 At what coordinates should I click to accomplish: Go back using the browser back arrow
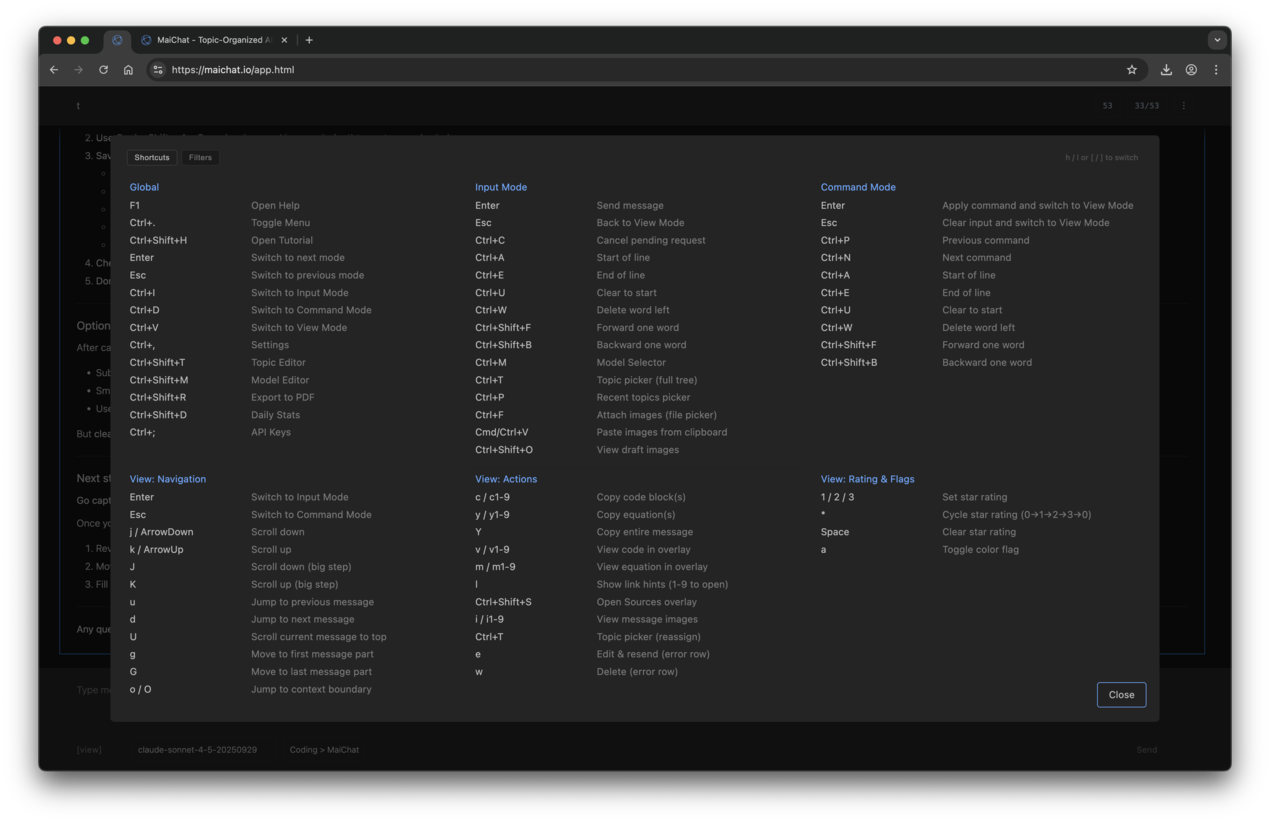point(53,70)
